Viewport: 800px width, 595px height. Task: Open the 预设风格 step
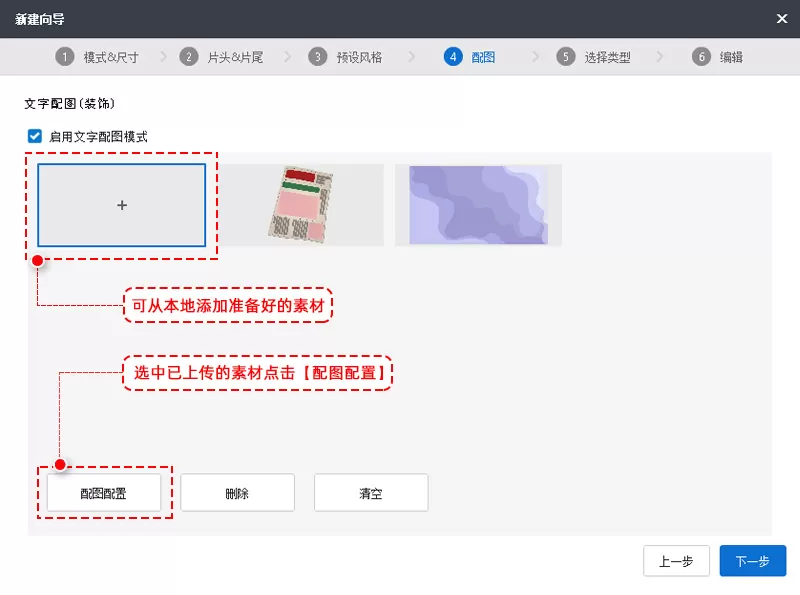tap(359, 57)
